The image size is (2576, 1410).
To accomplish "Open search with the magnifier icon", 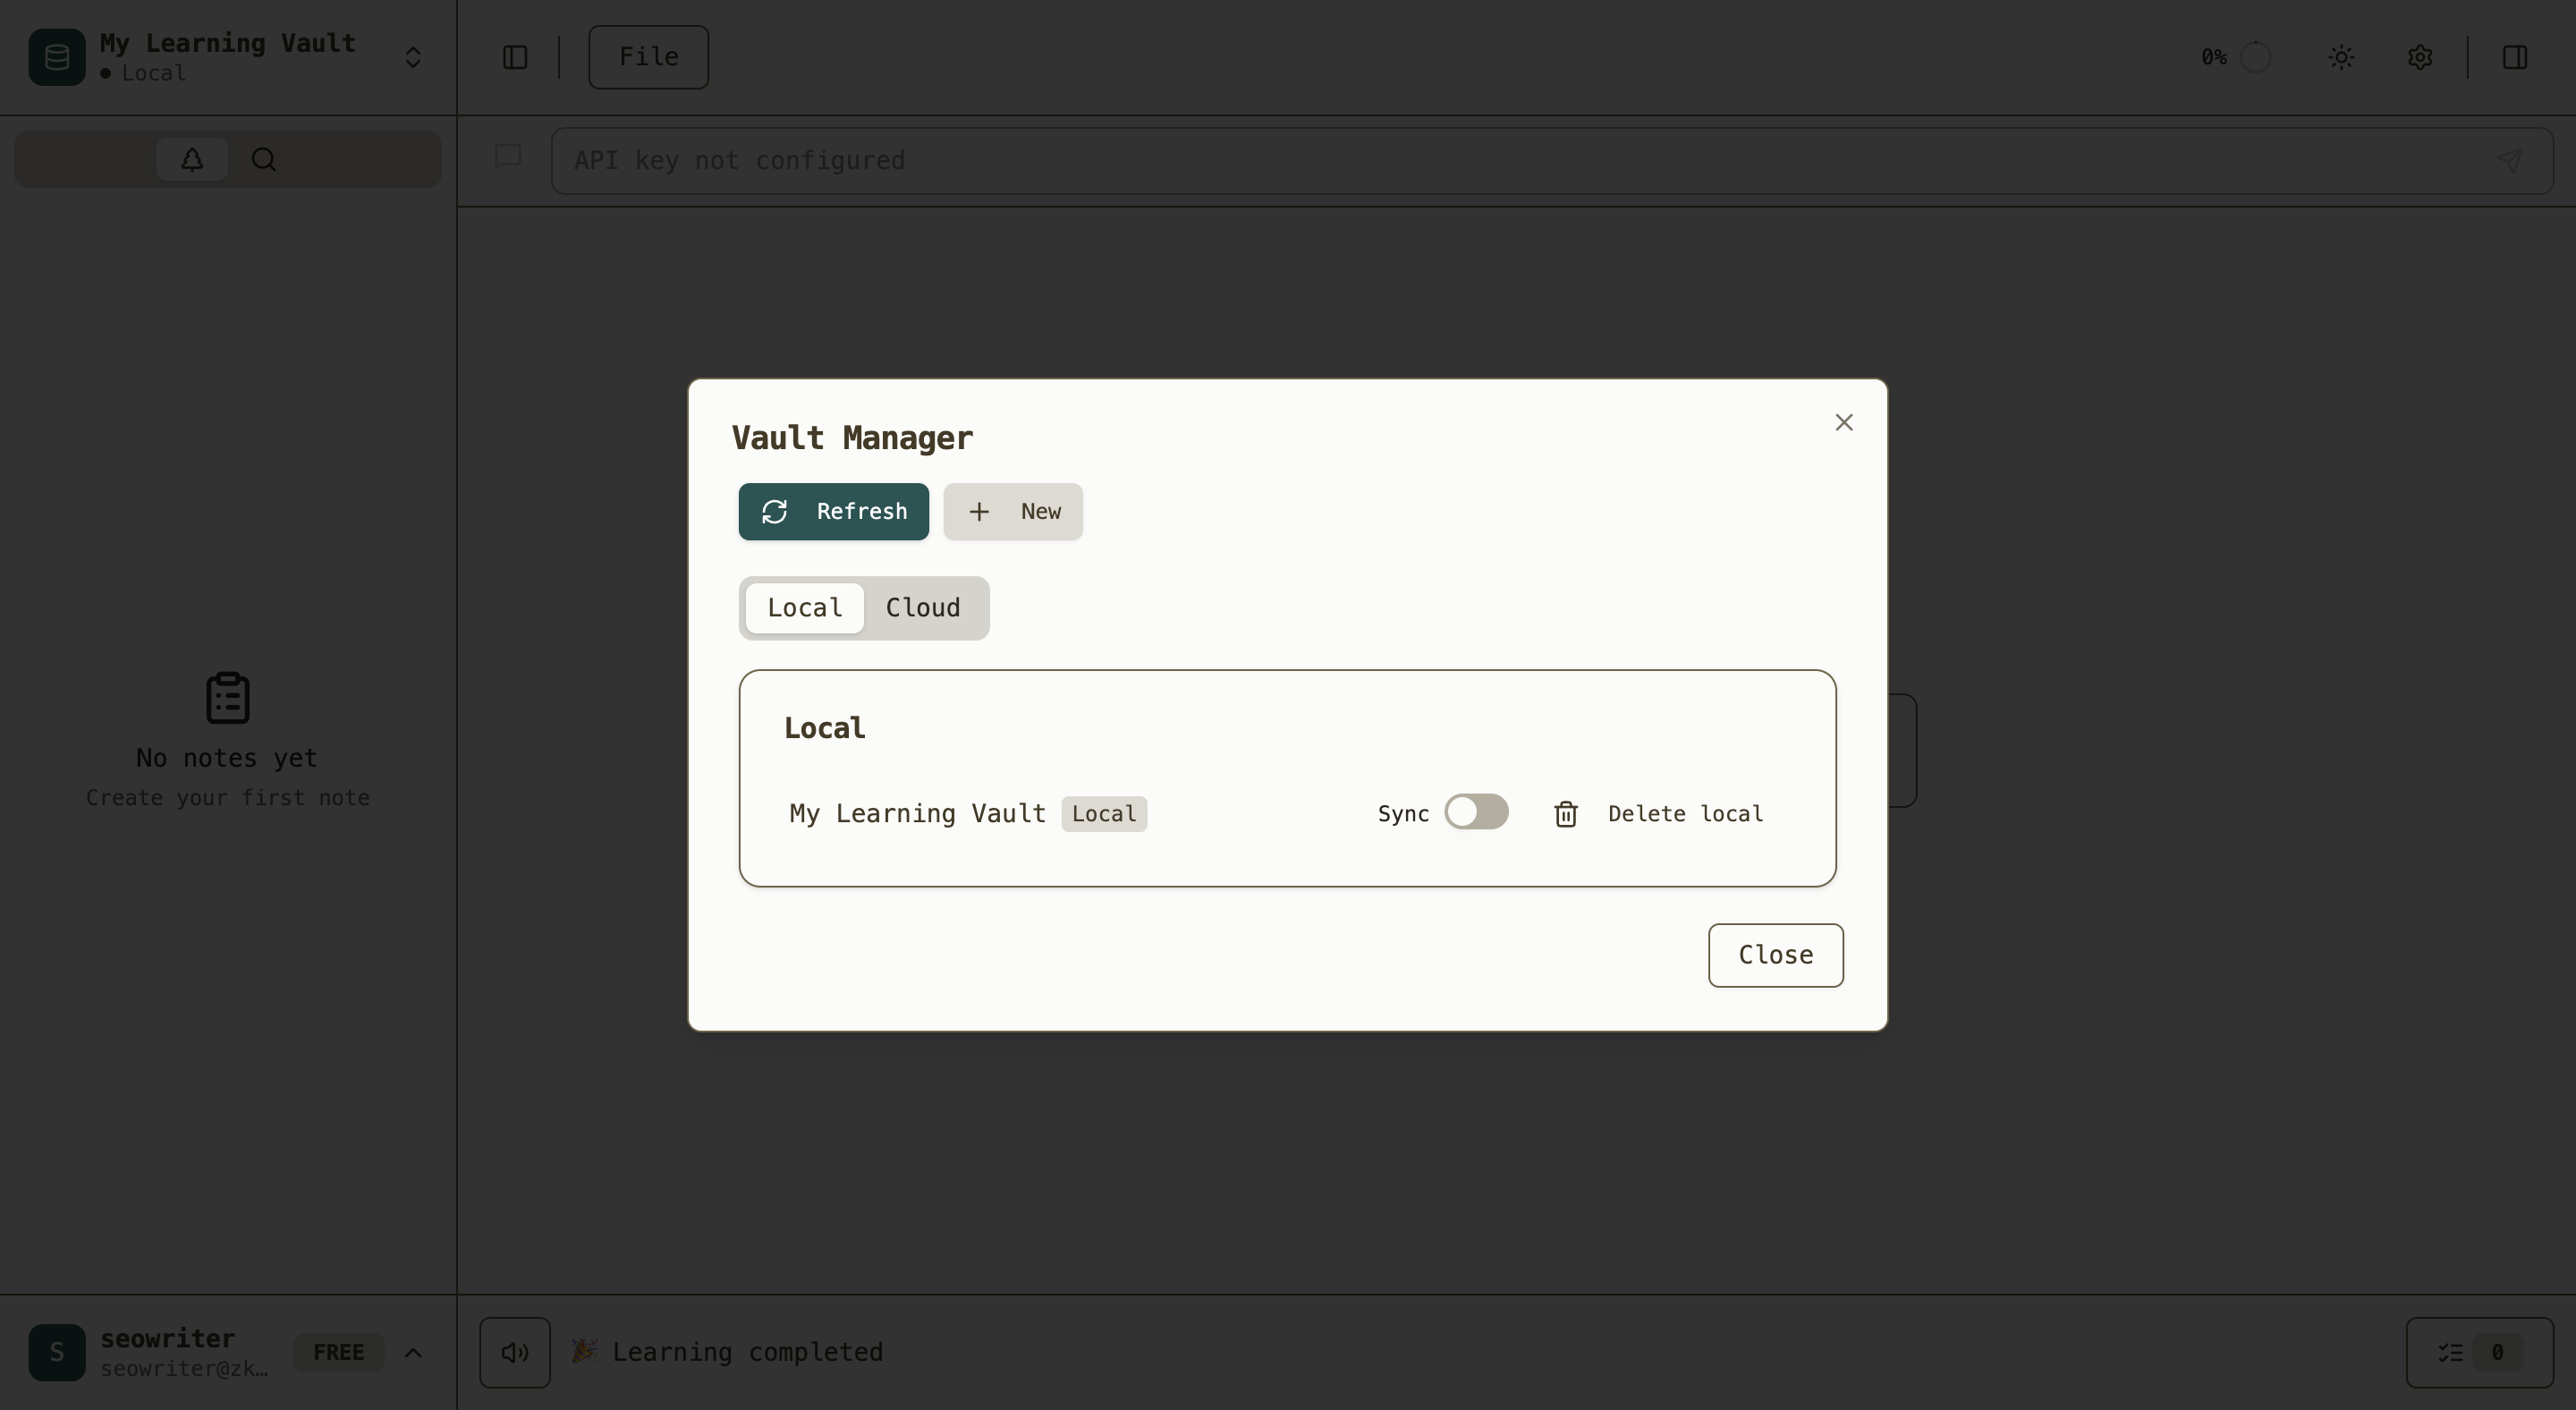I will point(264,159).
